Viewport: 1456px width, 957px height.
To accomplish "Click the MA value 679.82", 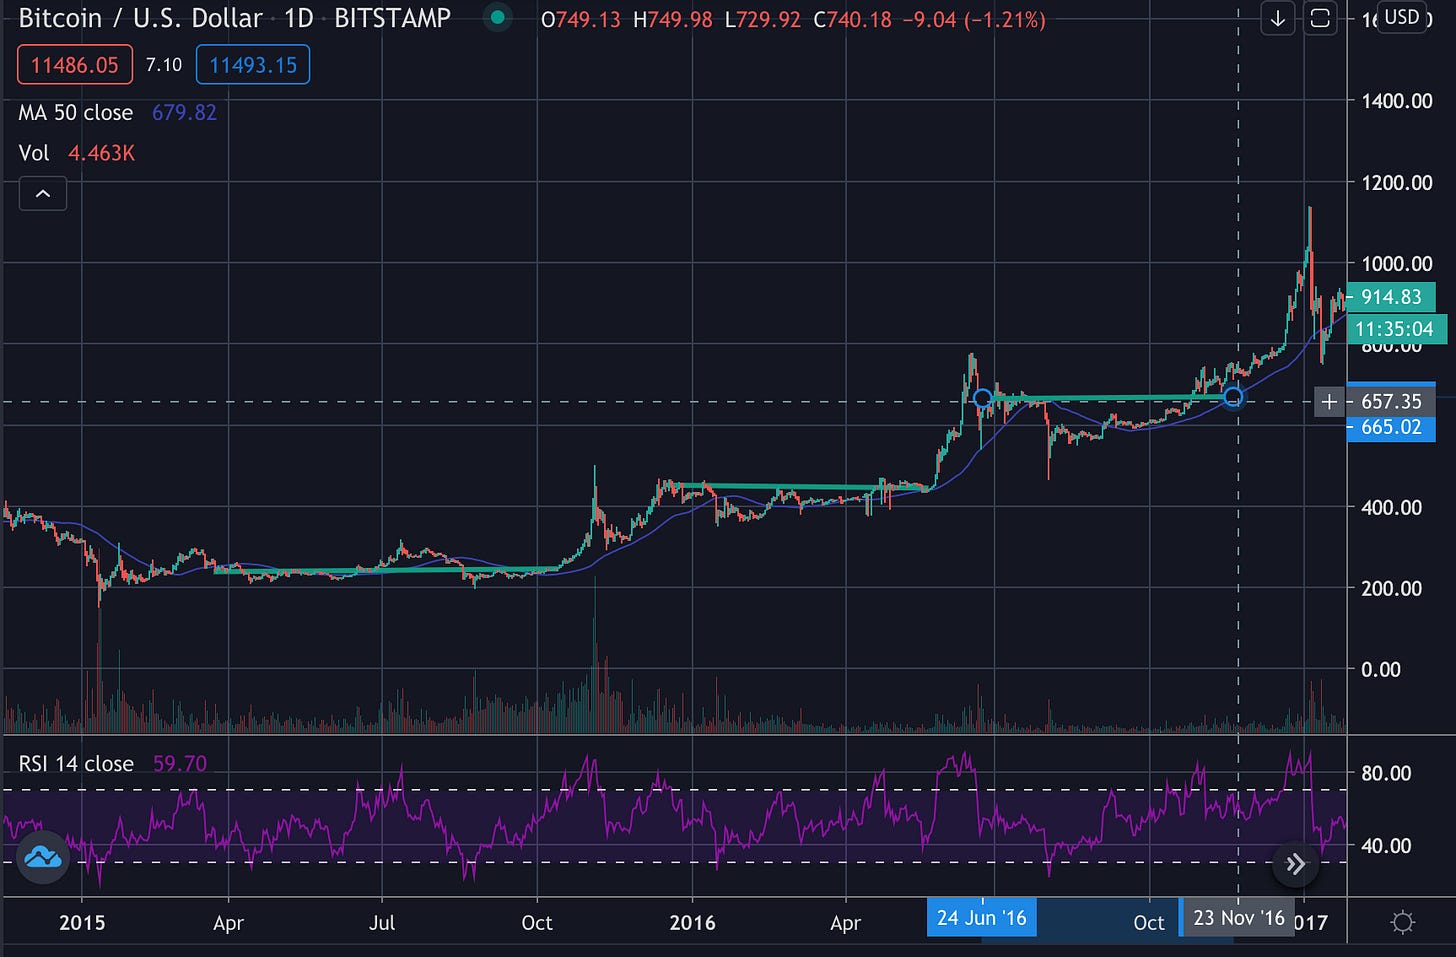I will pos(184,113).
